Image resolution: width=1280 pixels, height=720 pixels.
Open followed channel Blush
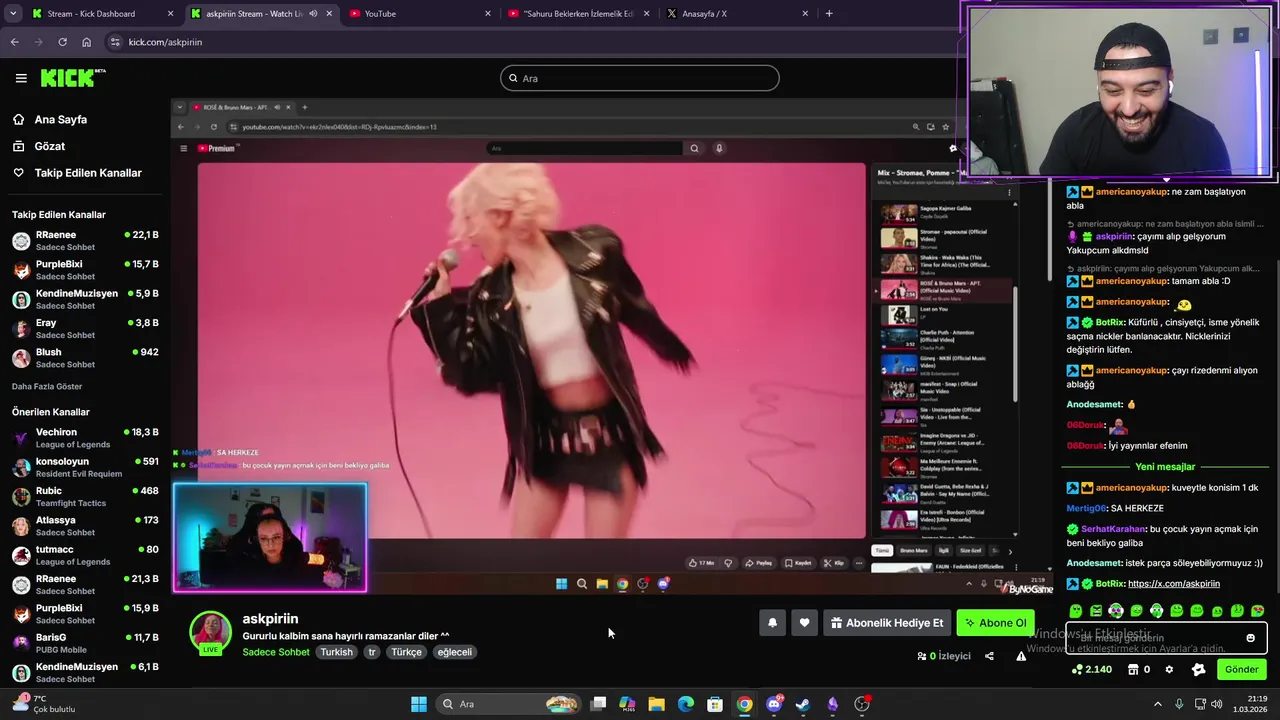pyautogui.click(x=85, y=358)
